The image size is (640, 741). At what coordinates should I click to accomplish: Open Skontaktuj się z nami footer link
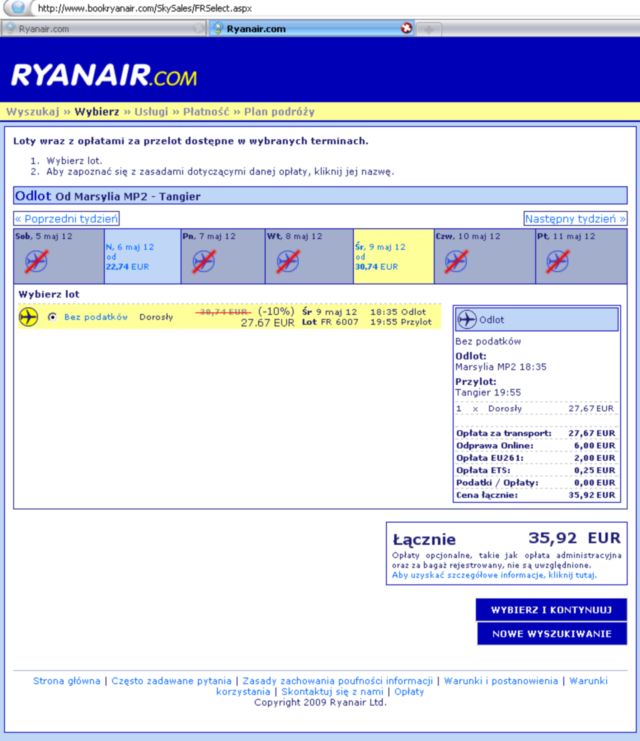[332, 692]
